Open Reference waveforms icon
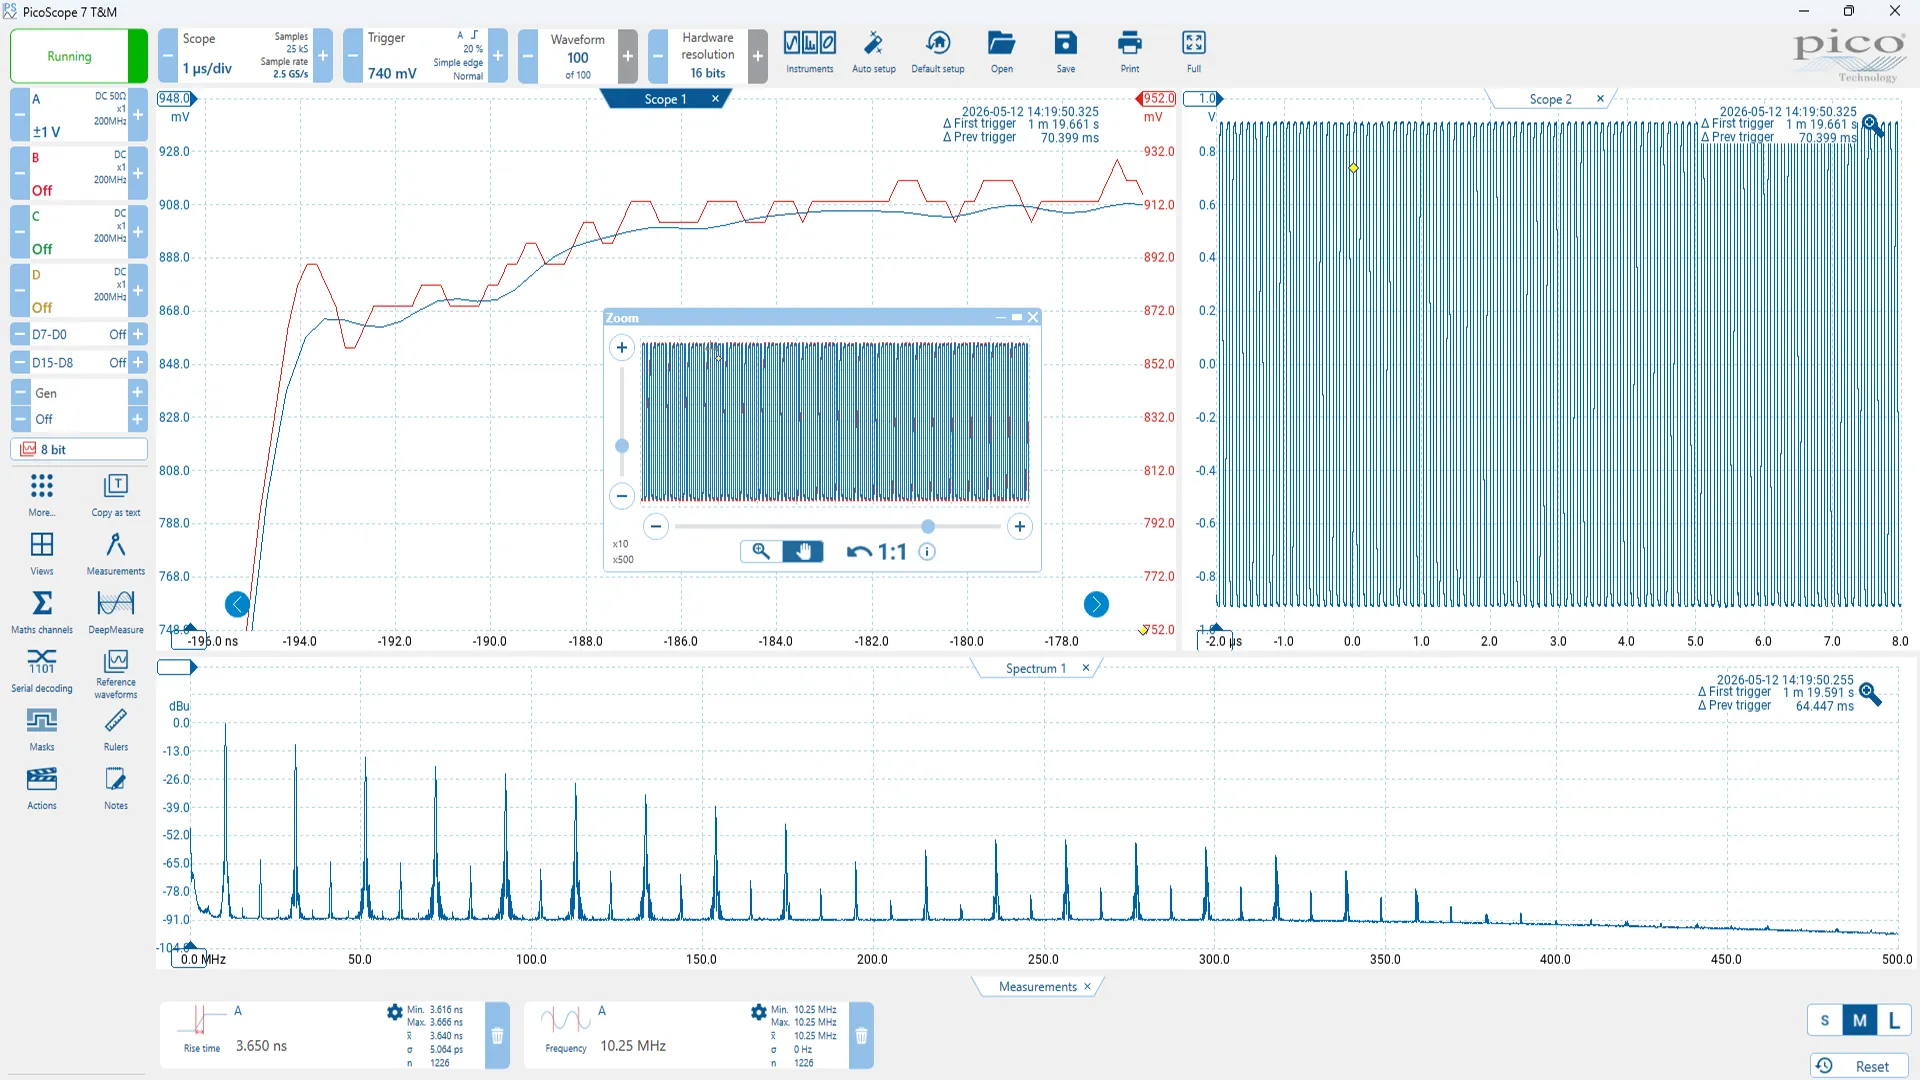Viewport: 1920px width, 1080px height. click(116, 674)
